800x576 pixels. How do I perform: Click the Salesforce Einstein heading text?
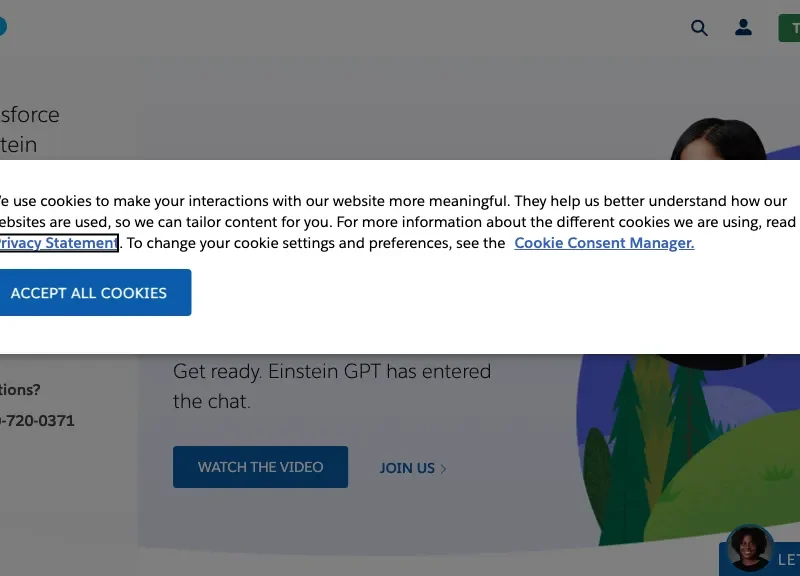coord(30,130)
